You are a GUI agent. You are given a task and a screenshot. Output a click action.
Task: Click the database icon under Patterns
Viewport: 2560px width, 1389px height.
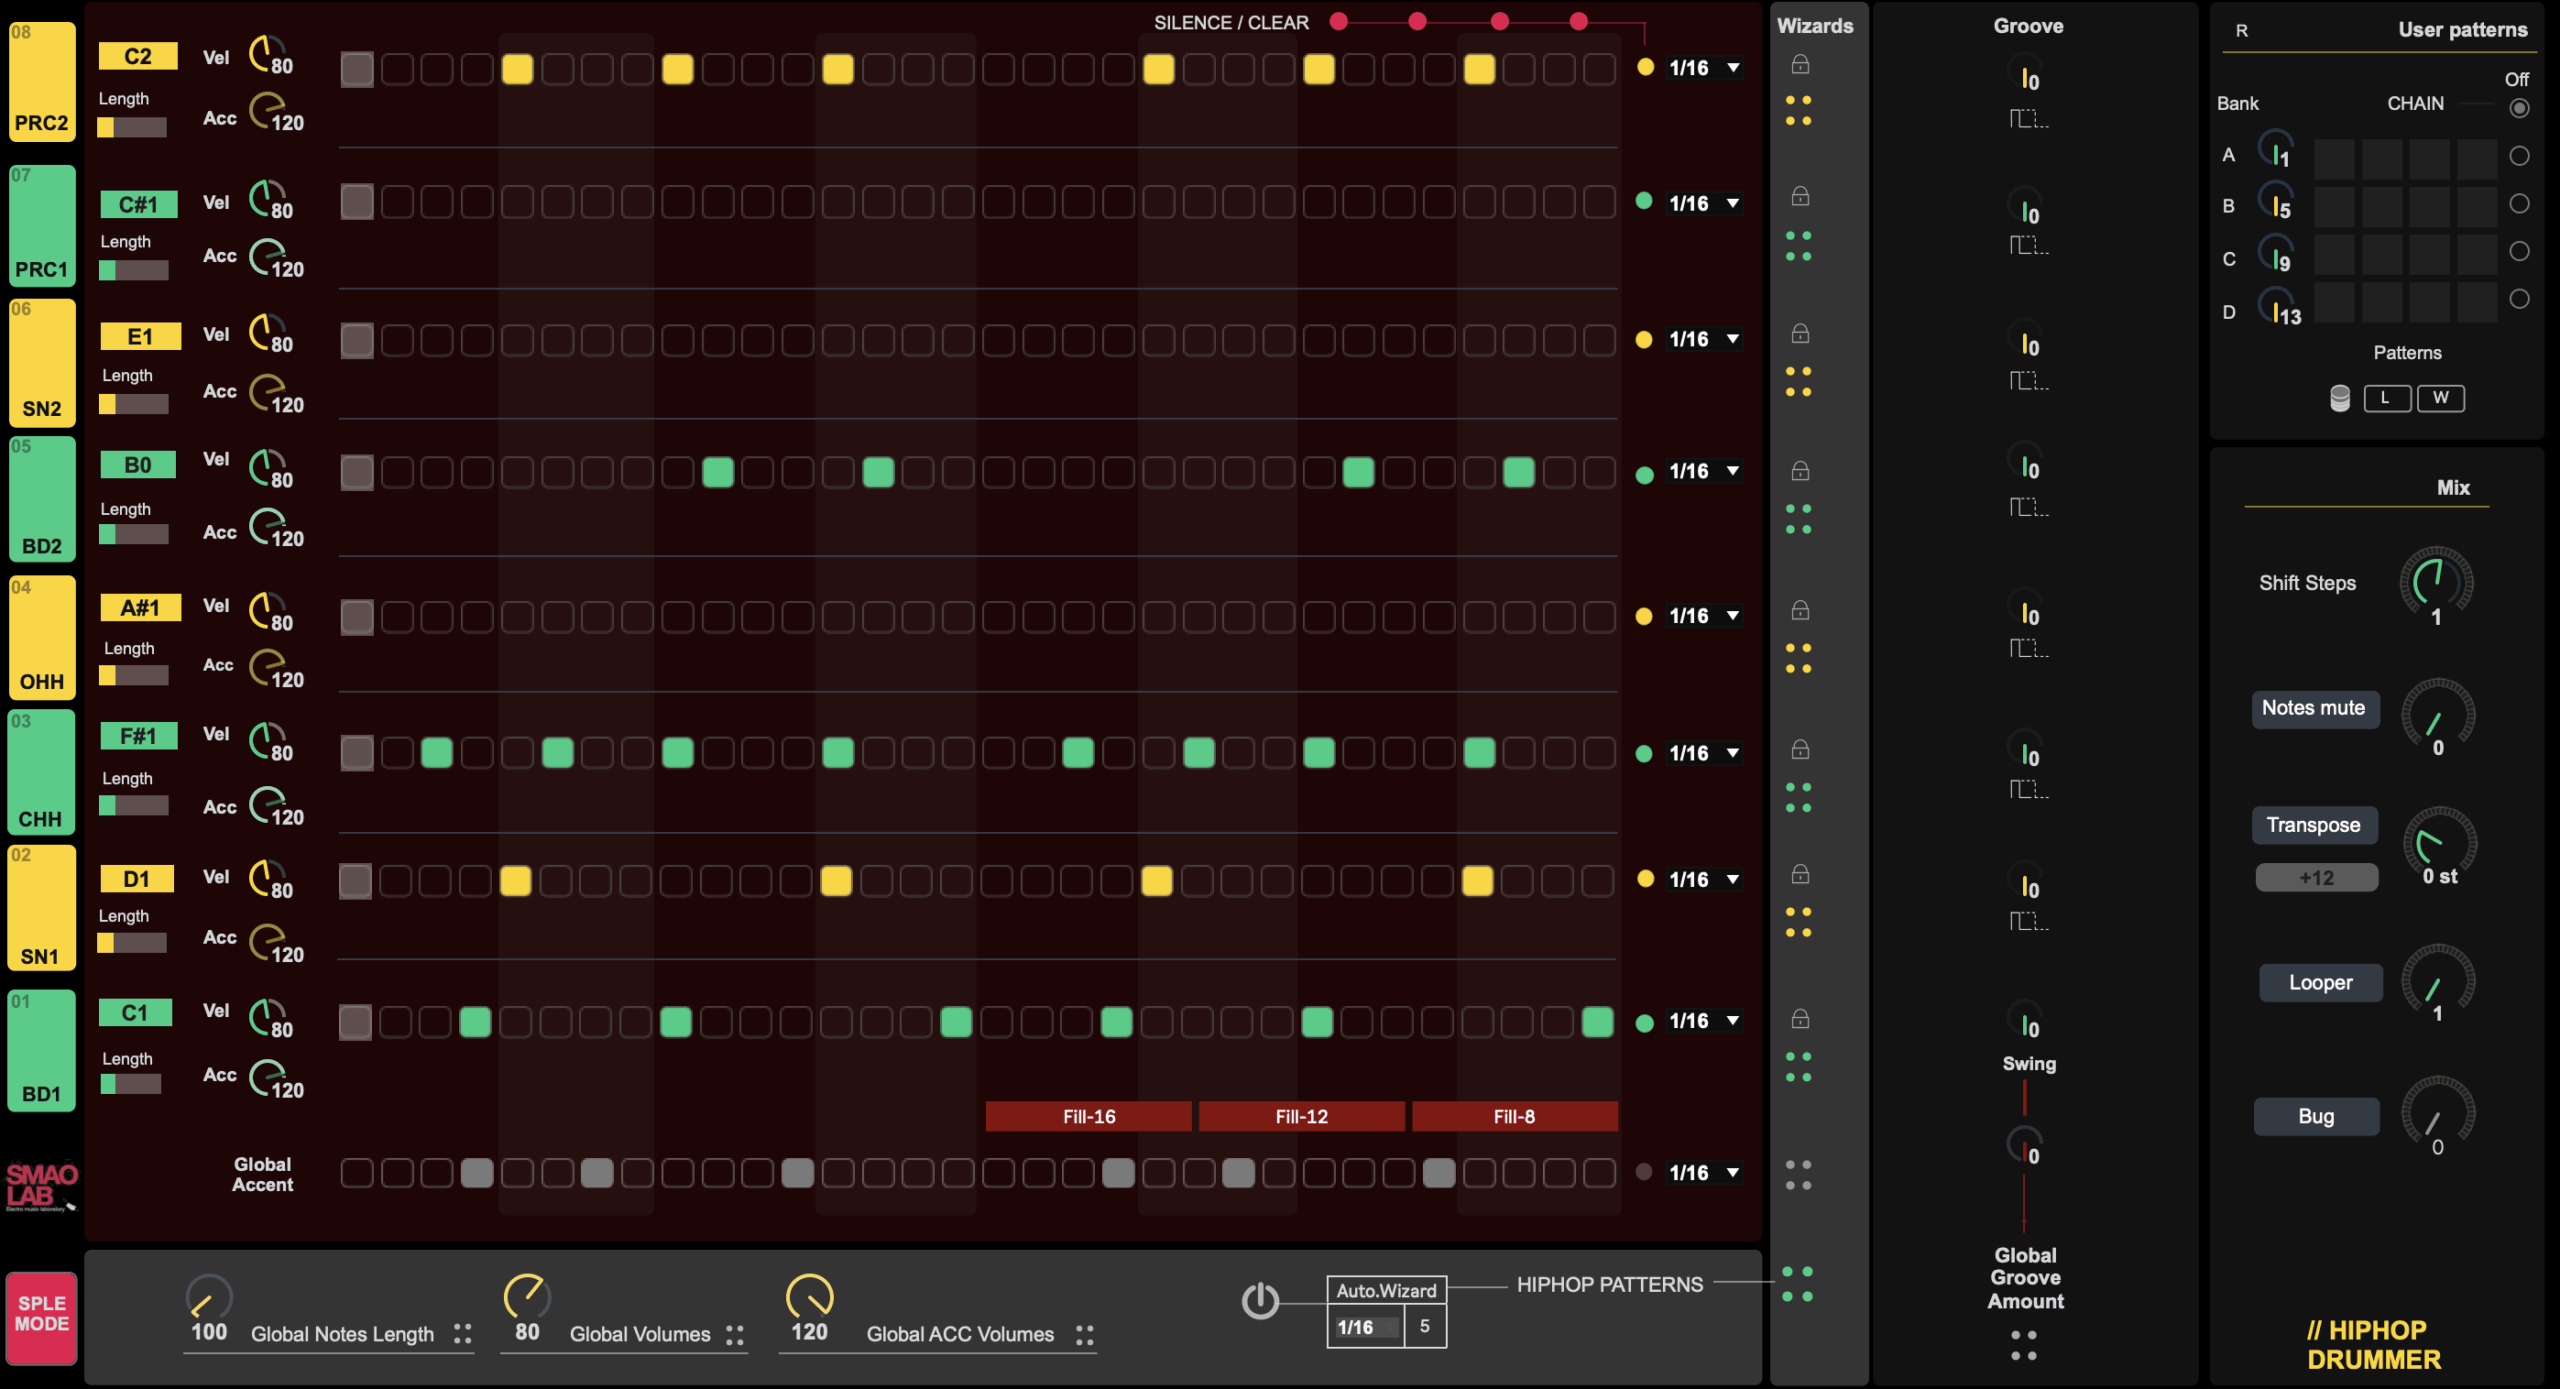point(2340,398)
